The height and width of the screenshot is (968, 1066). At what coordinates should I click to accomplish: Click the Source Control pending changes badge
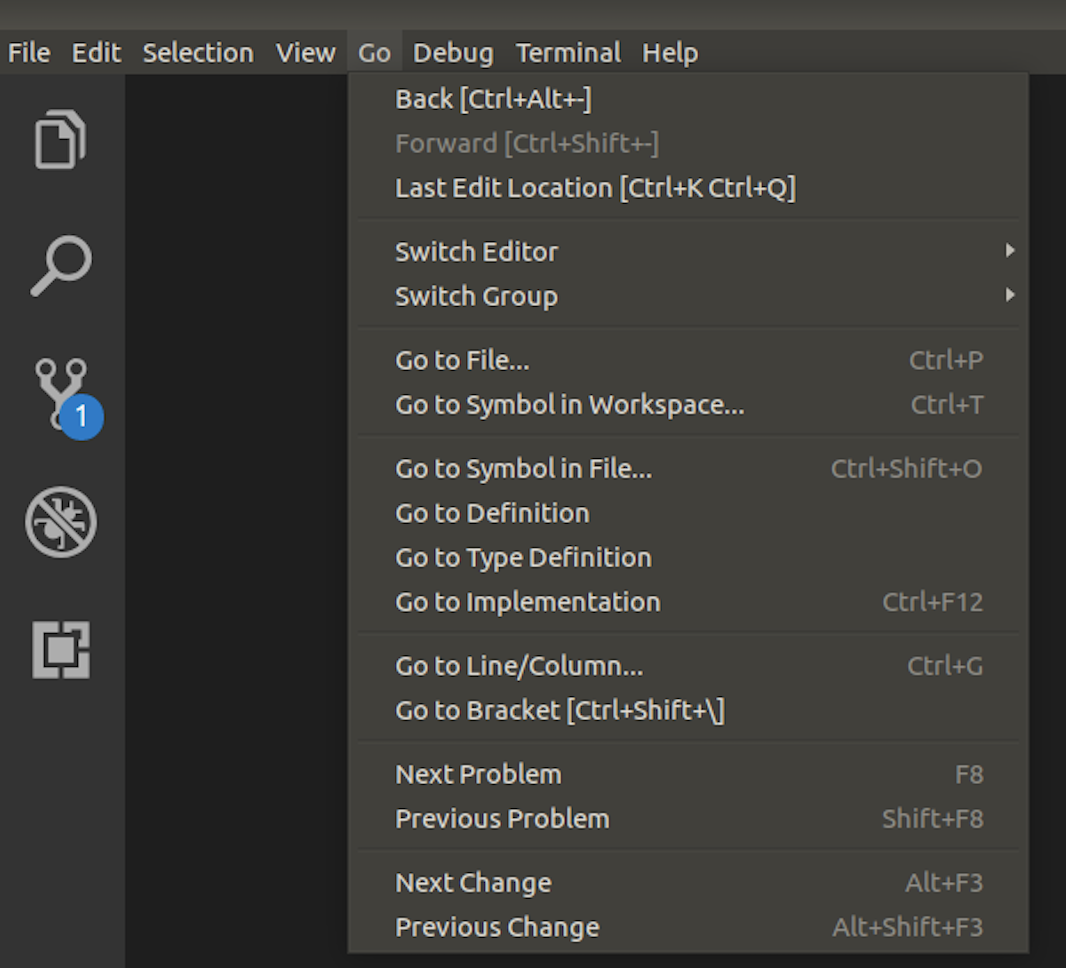tap(80, 419)
